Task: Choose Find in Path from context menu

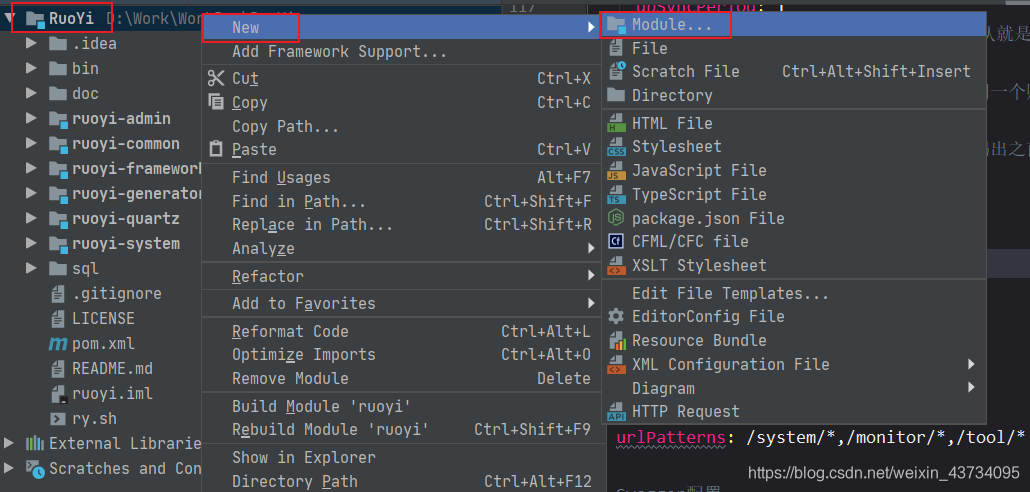Action: click(298, 201)
